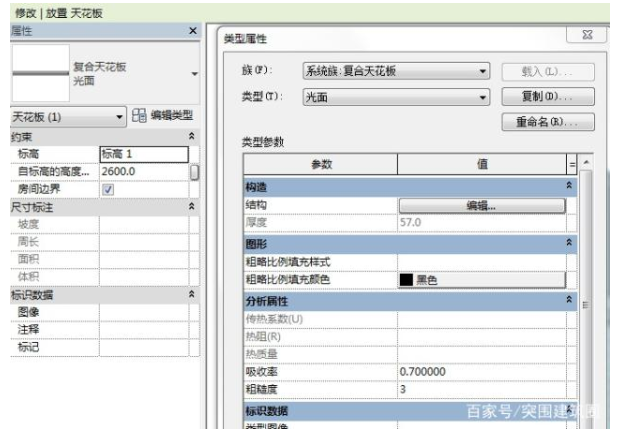Open the black coarse fill color swatch
This screenshot has height=435, width=618.
coord(406,280)
